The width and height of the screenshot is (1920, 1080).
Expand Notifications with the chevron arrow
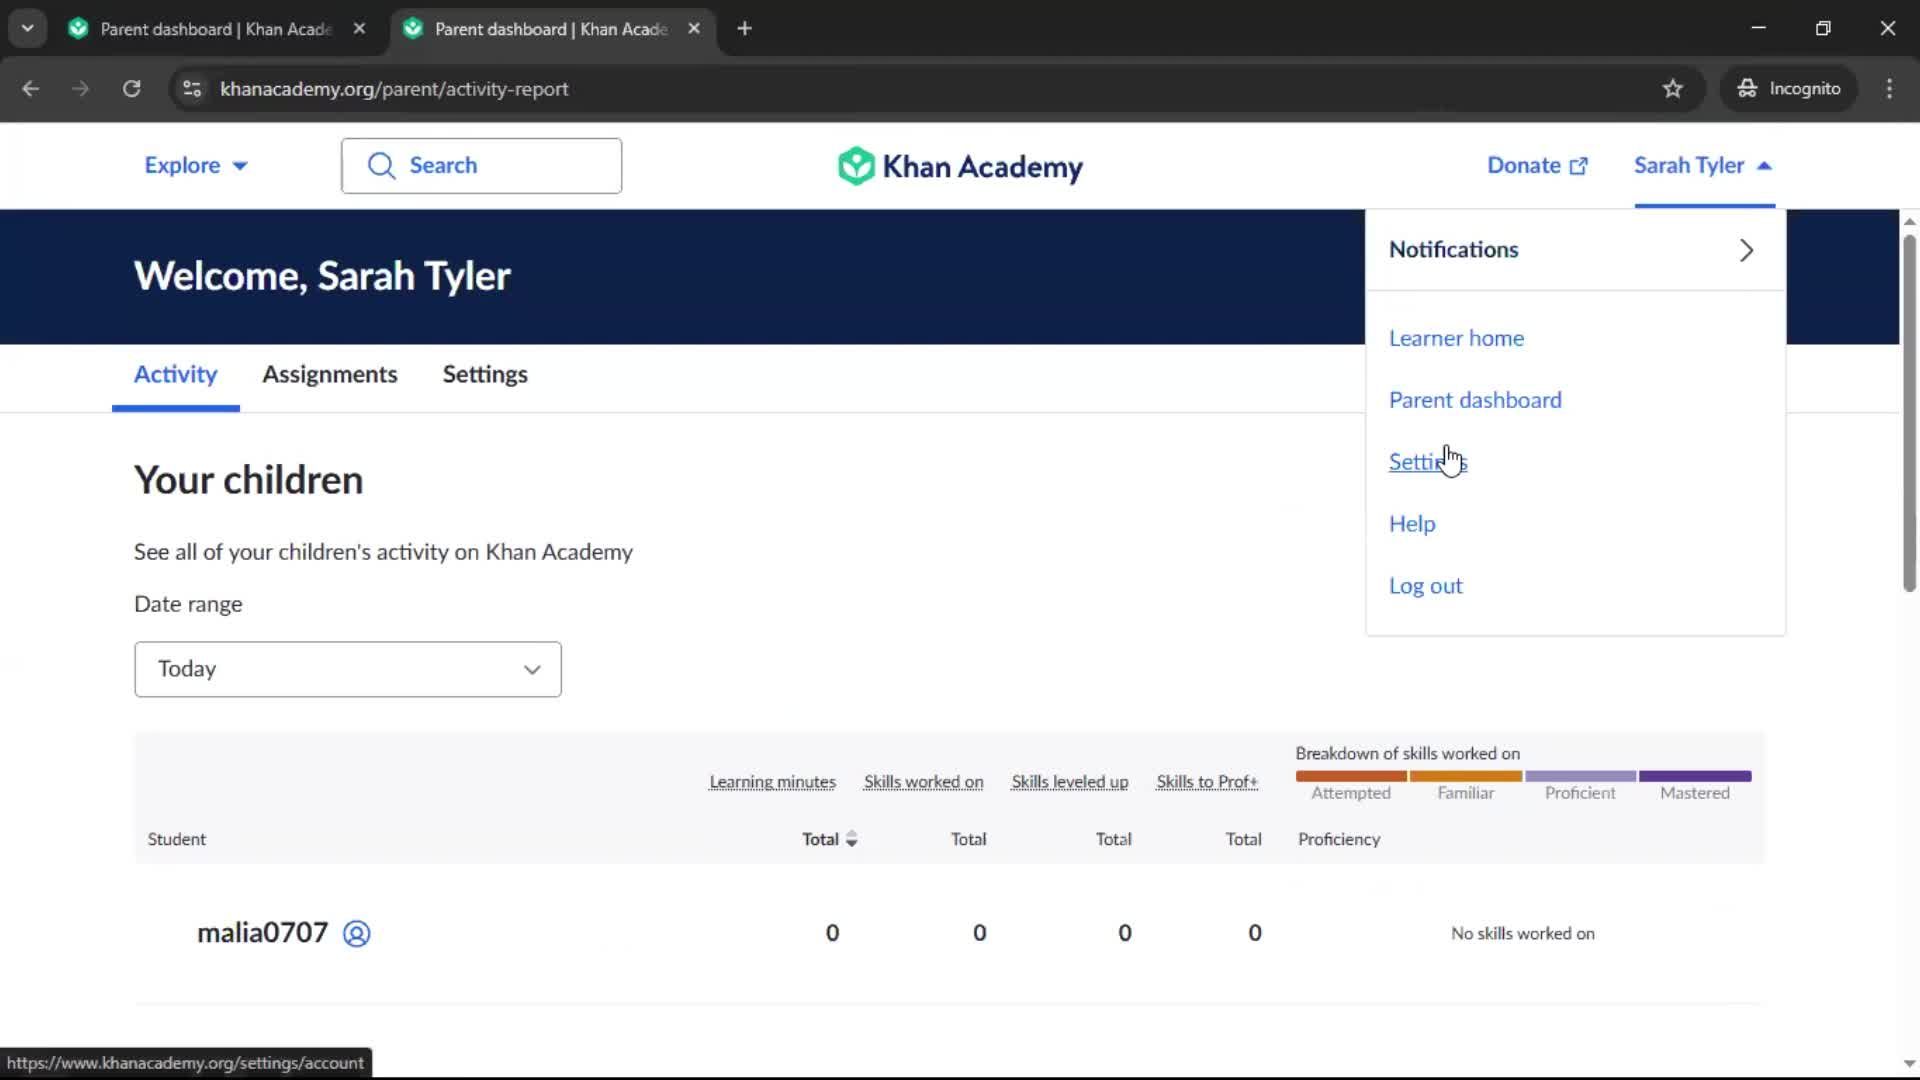click(1746, 250)
